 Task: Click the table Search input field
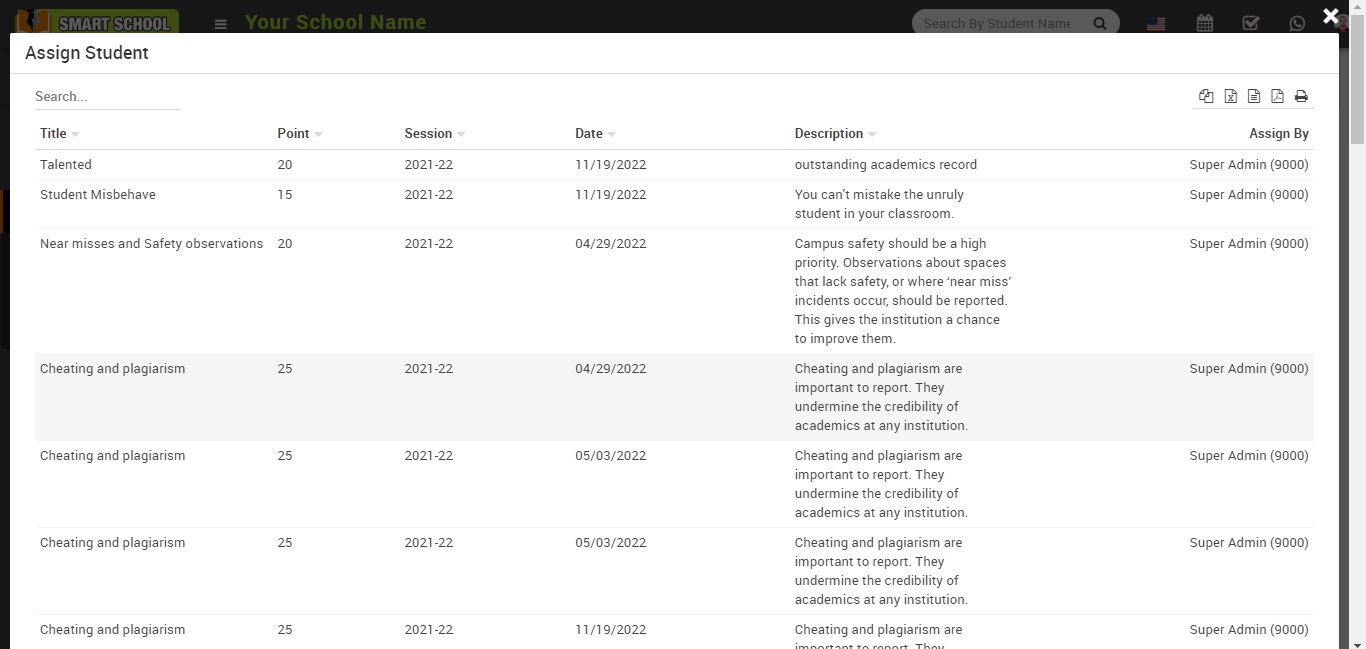[x=107, y=97]
